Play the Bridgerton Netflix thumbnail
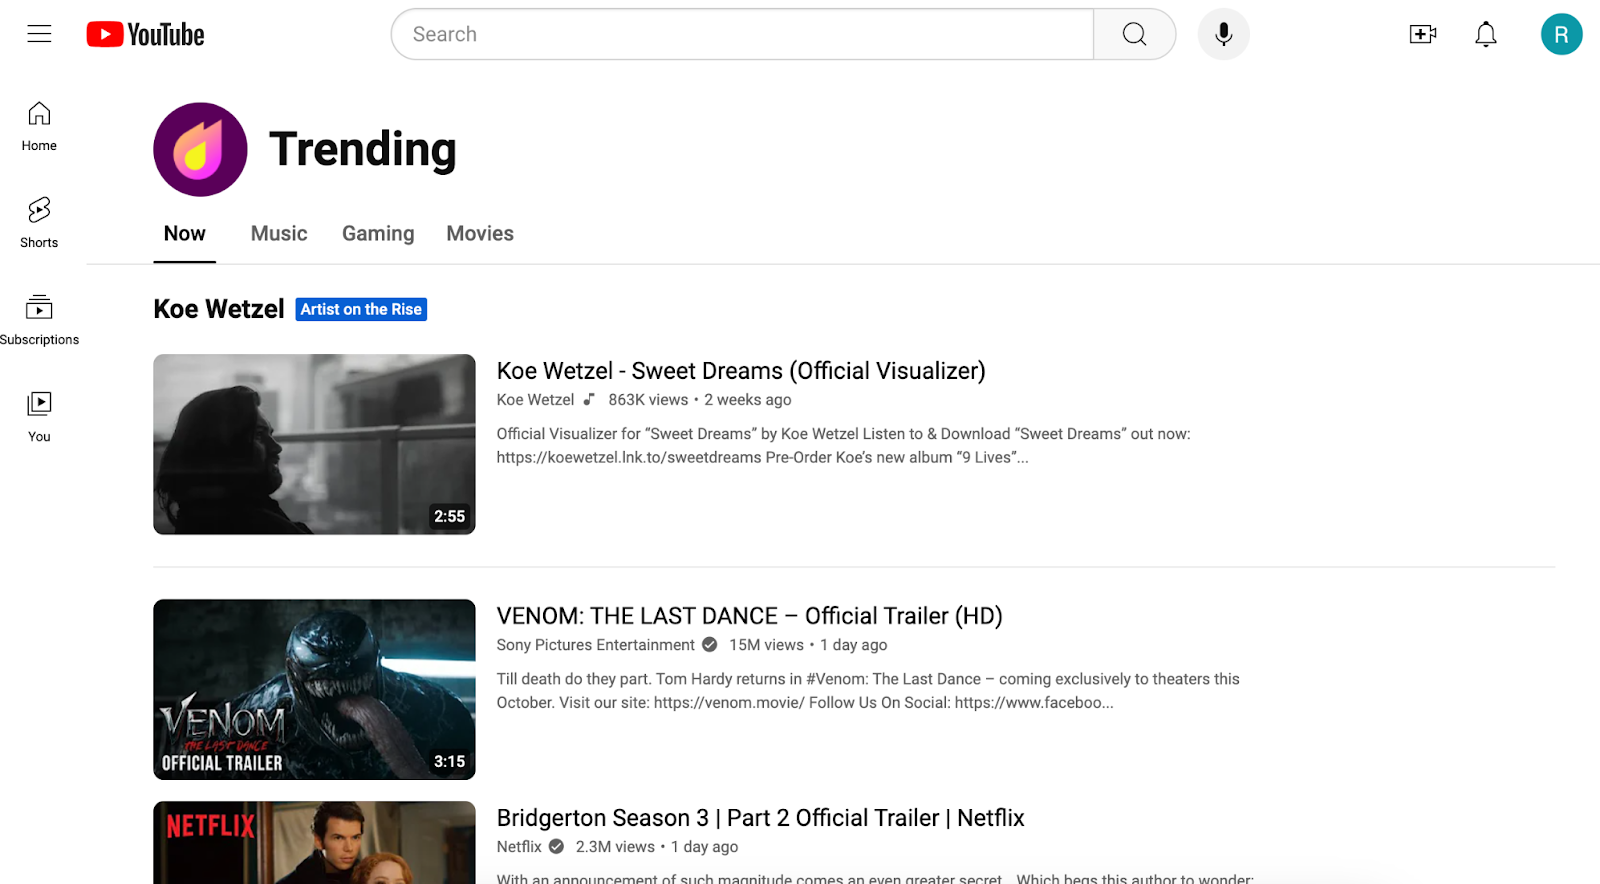The width and height of the screenshot is (1600, 884). click(x=314, y=842)
